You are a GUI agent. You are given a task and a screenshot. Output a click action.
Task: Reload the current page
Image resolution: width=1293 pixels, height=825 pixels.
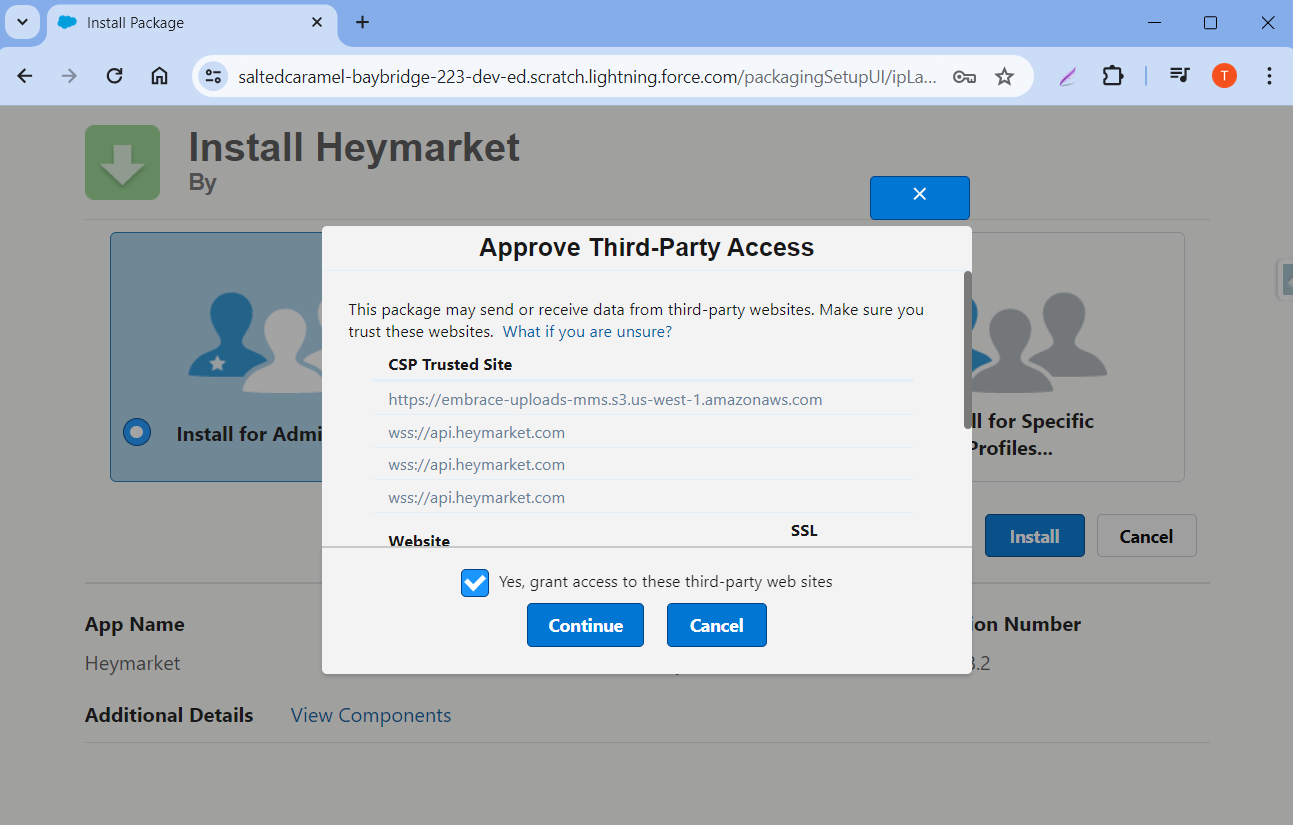click(114, 76)
